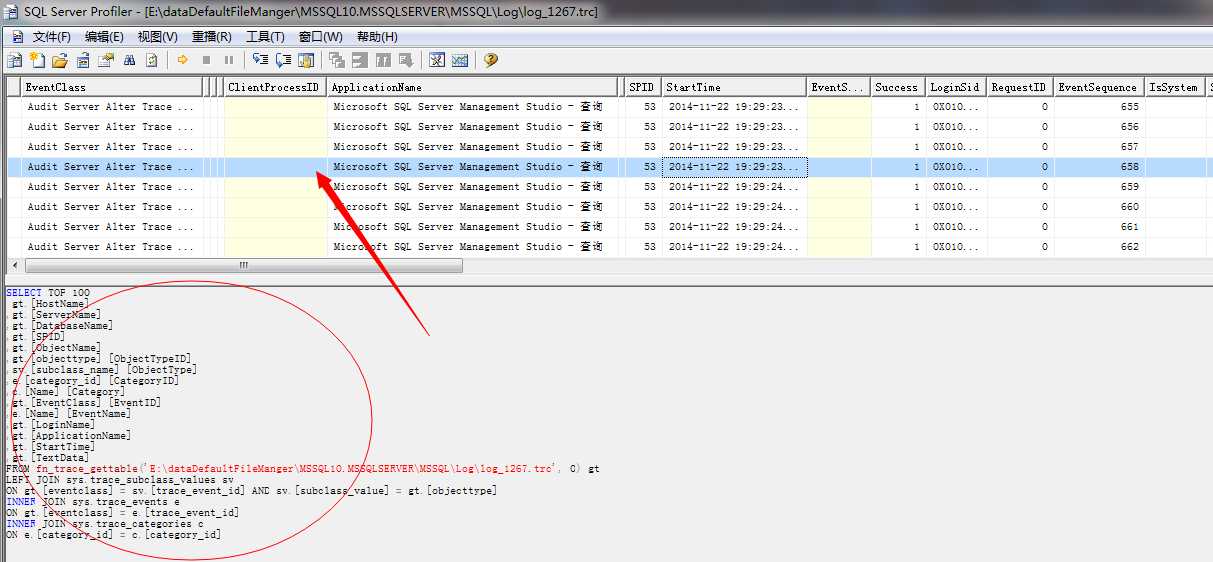Image resolution: width=1213 pixels, height=562 pixels.
Task: Click the ClientProcessID column header
Action: pos(275,87)
